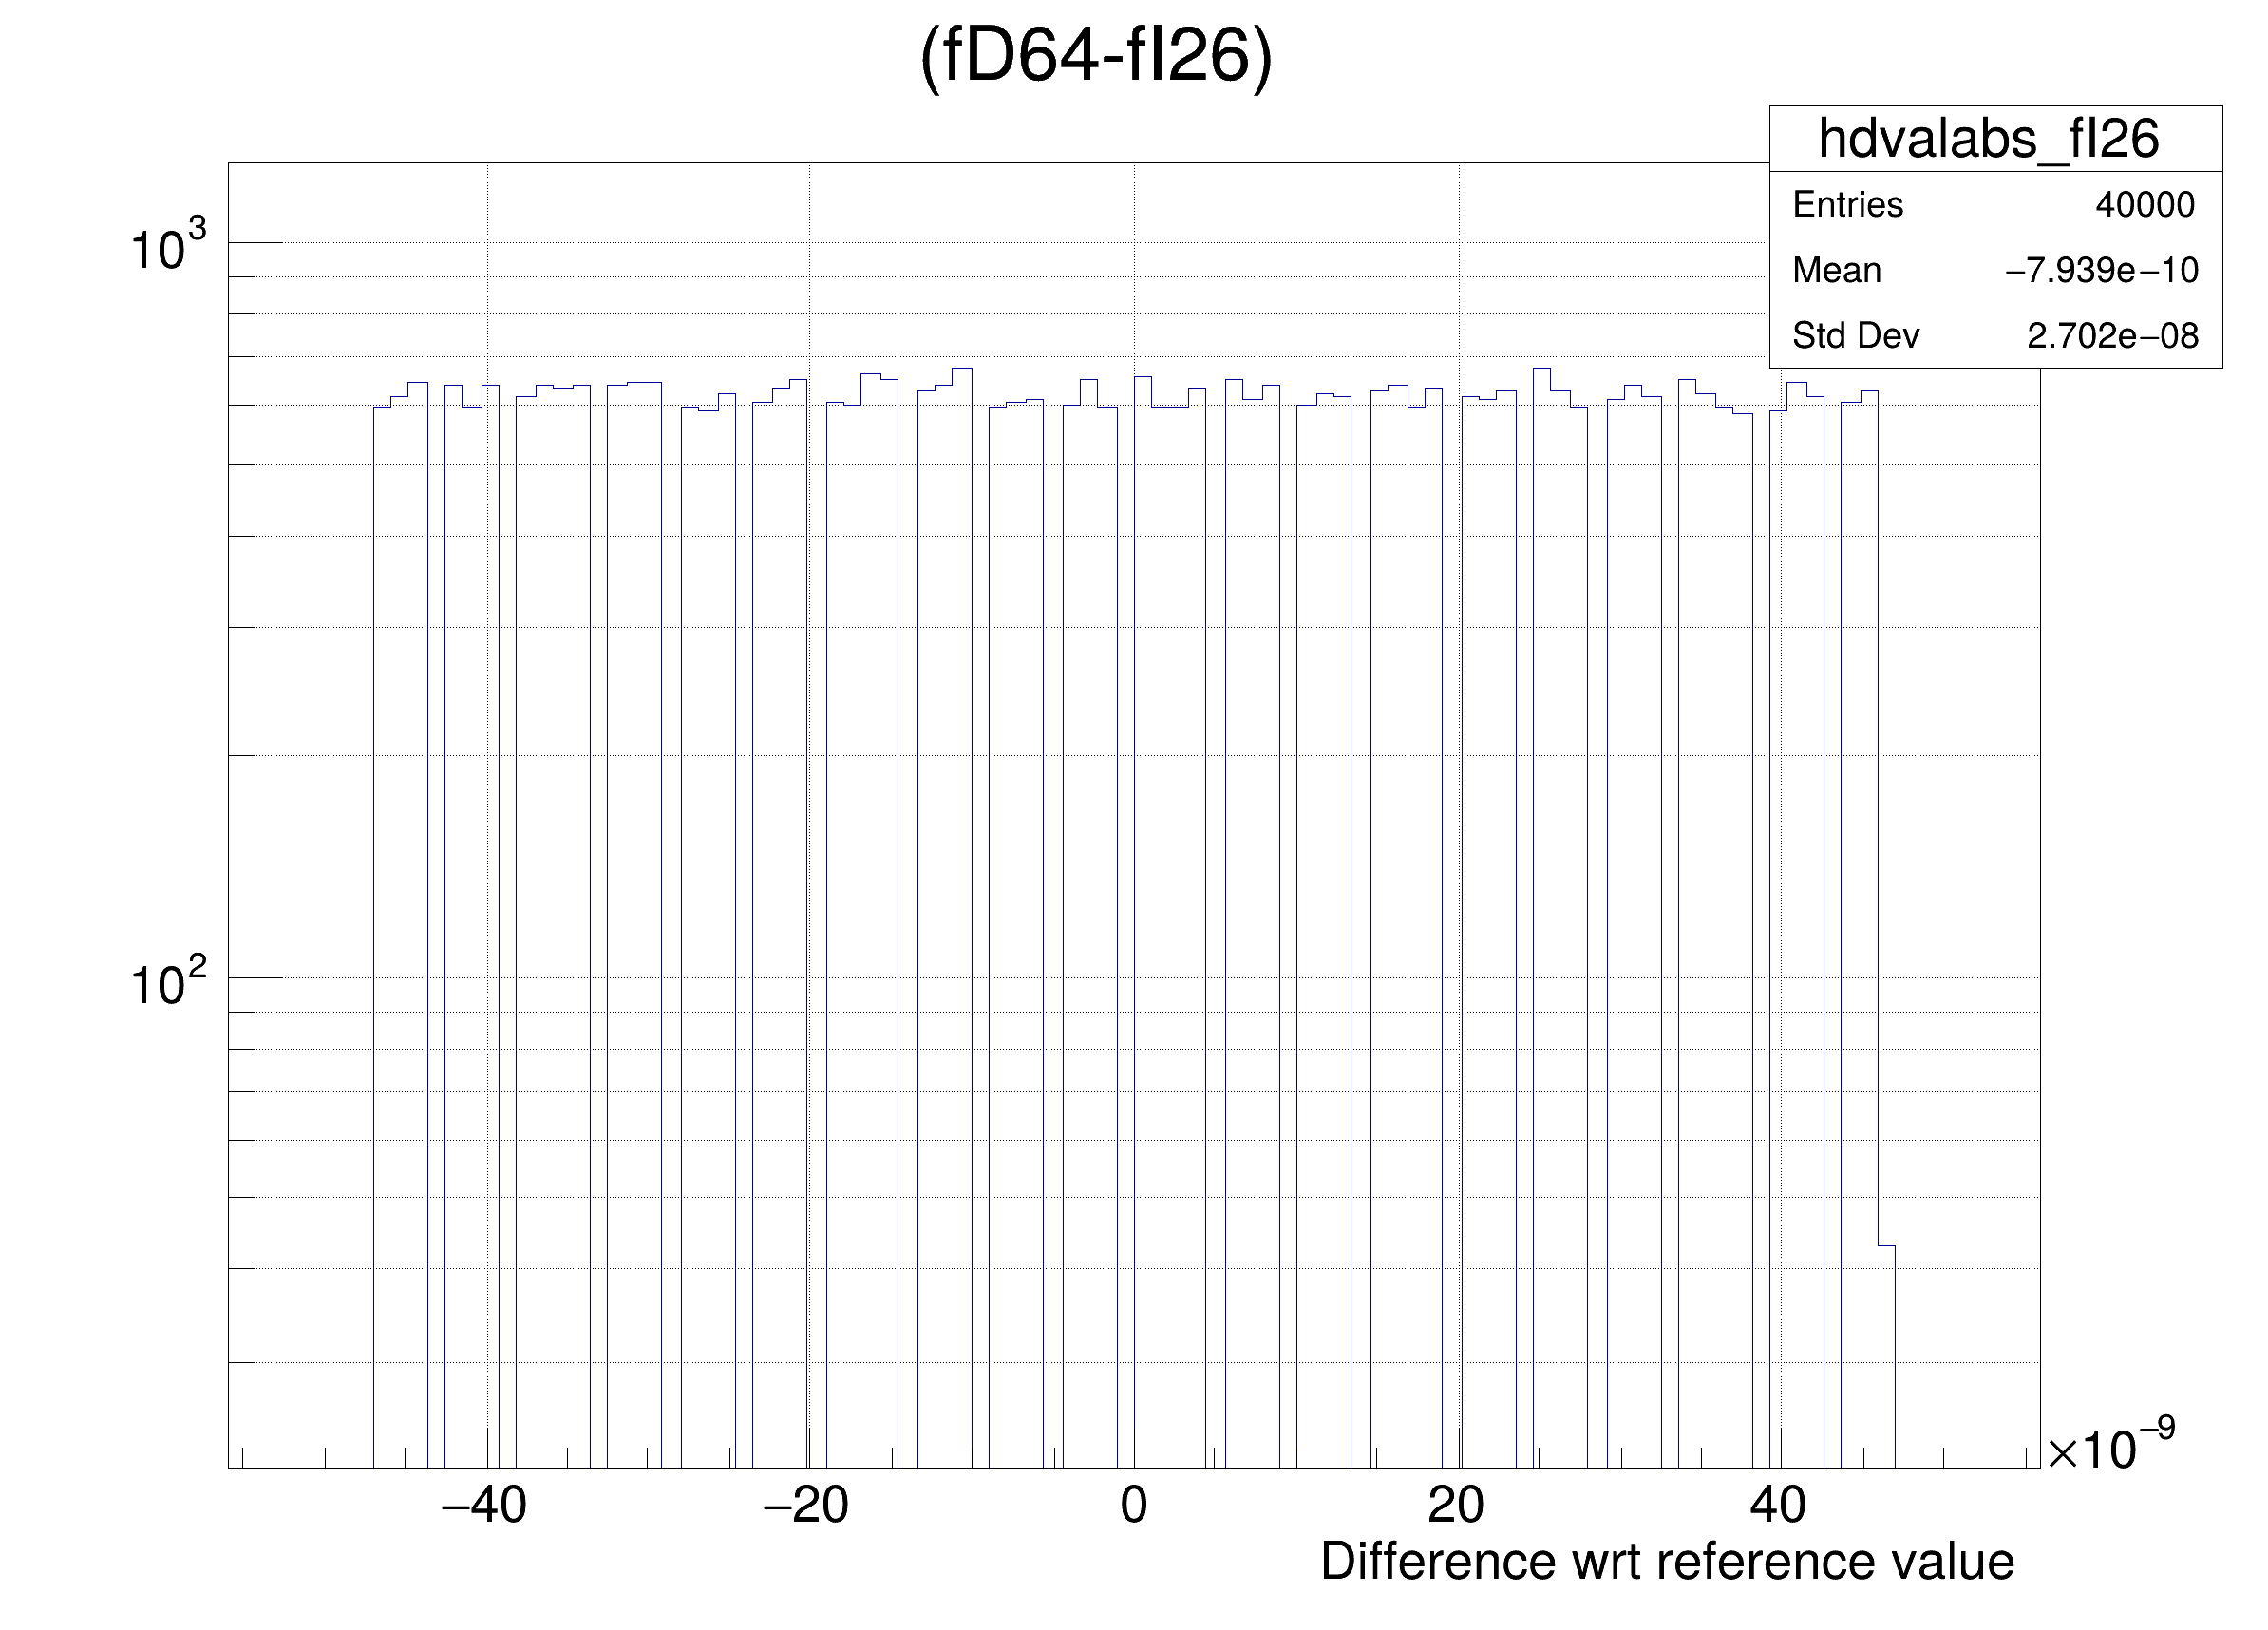Click the Std Dev value 2.702e-08
This screenshot has width=2268, height=1630.
pos(2112,336)
